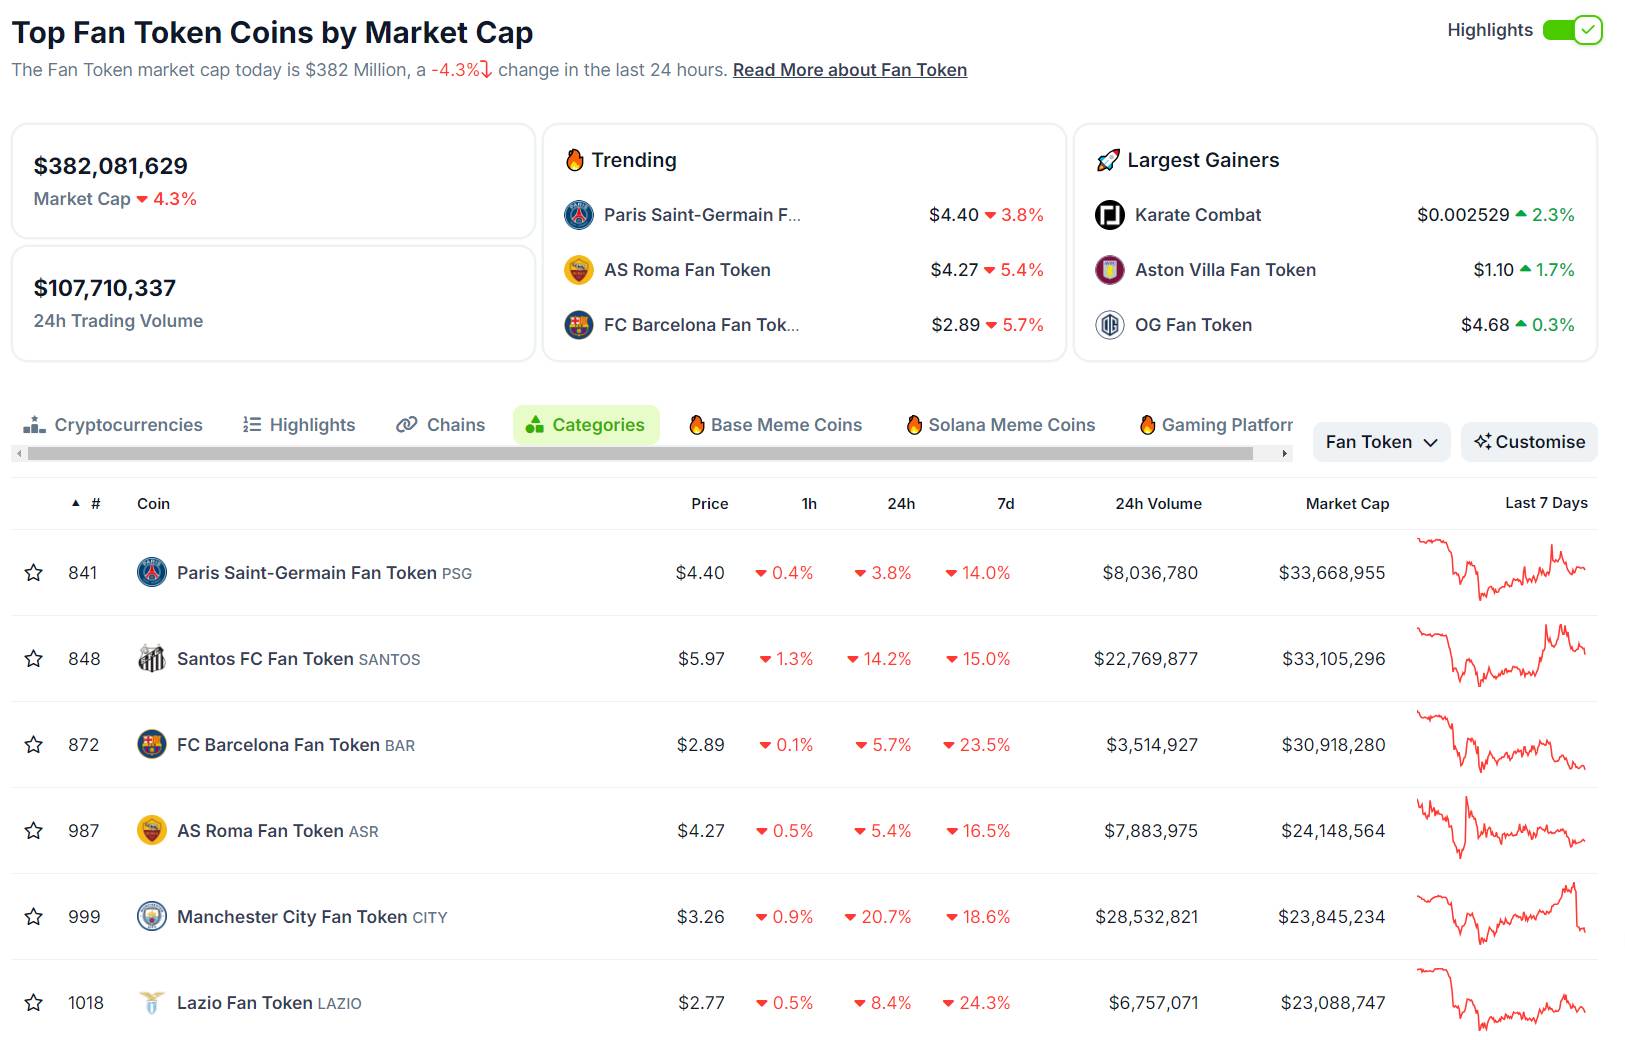Favorite FC Barcelona Fan Token with star

coord(34,745)
